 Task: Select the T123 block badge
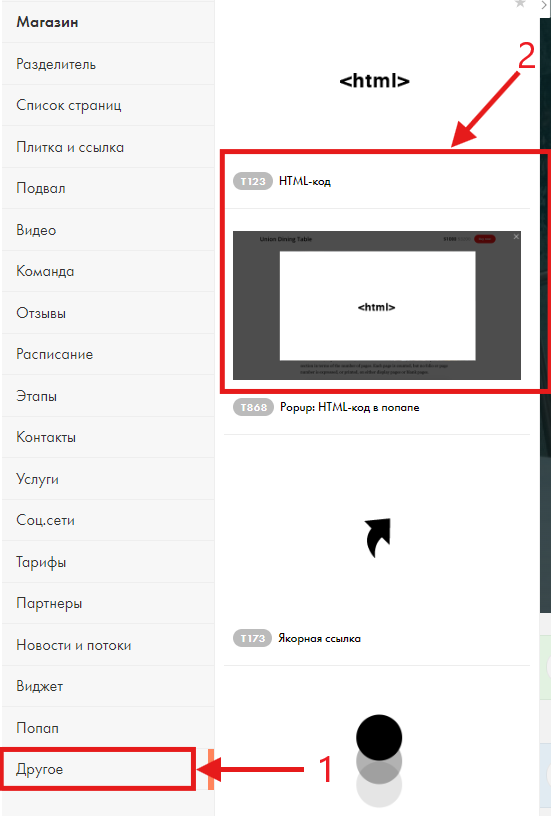253,181
